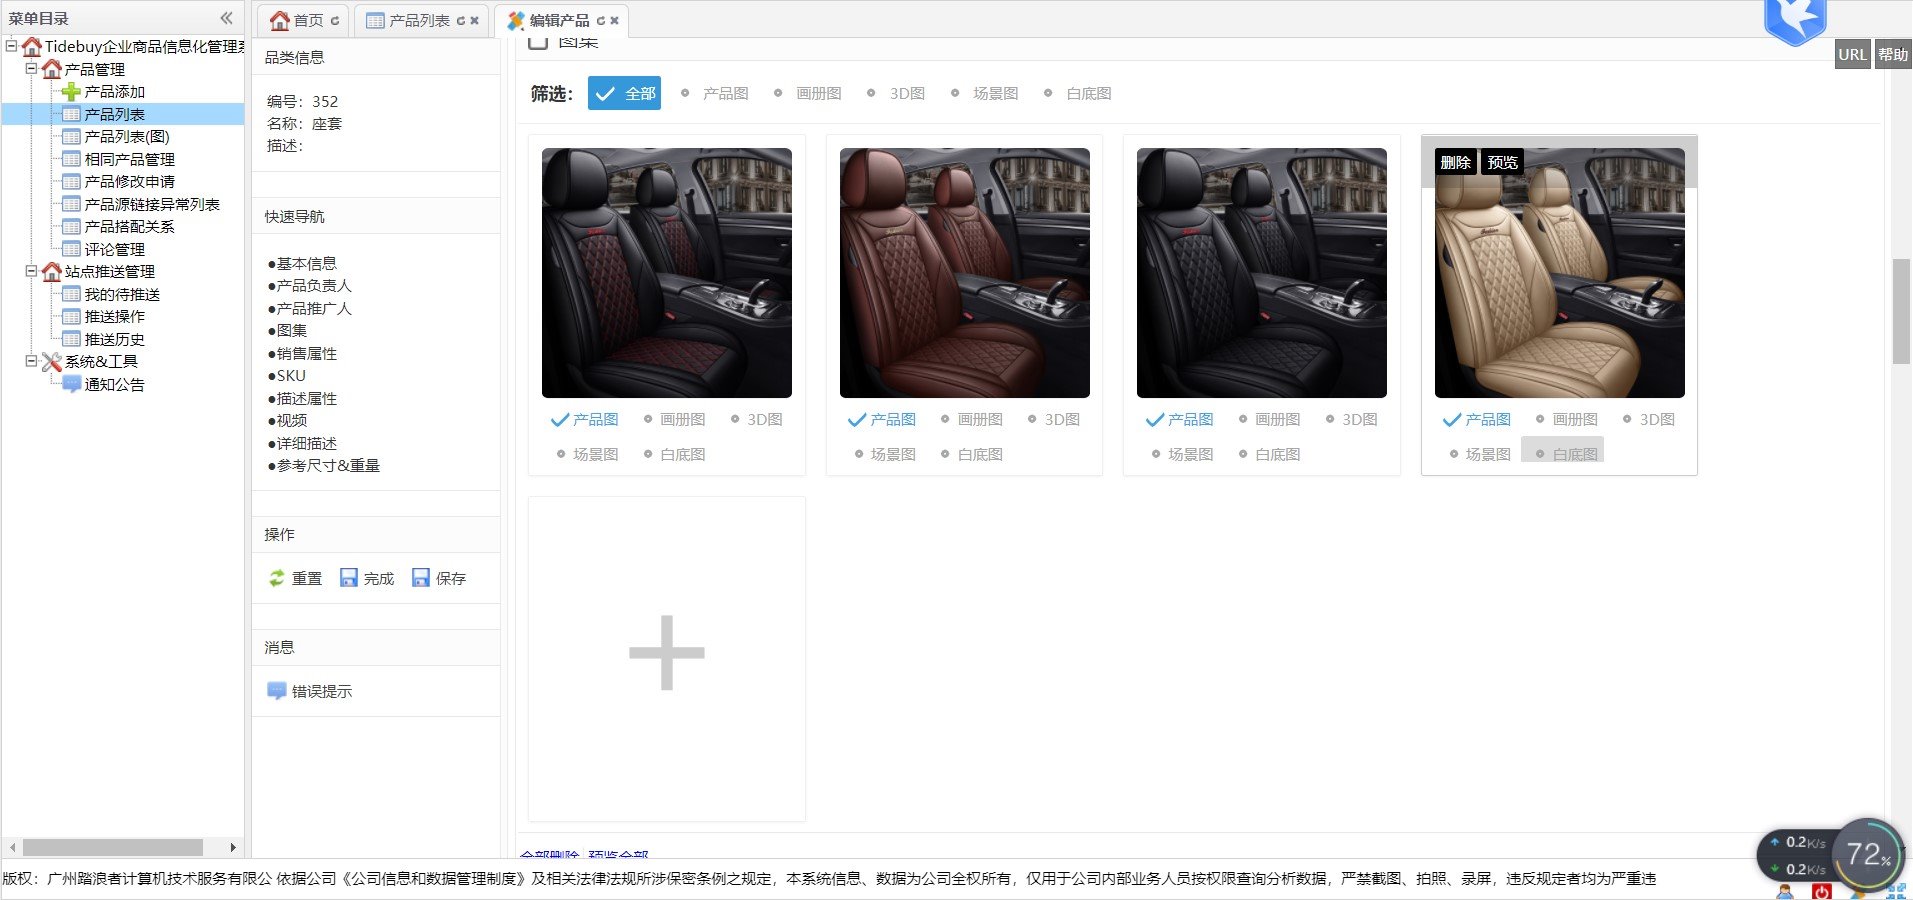1913x900 pixels.
Task: Mark first seat image as 3D图
Action: tap(756, 420)
